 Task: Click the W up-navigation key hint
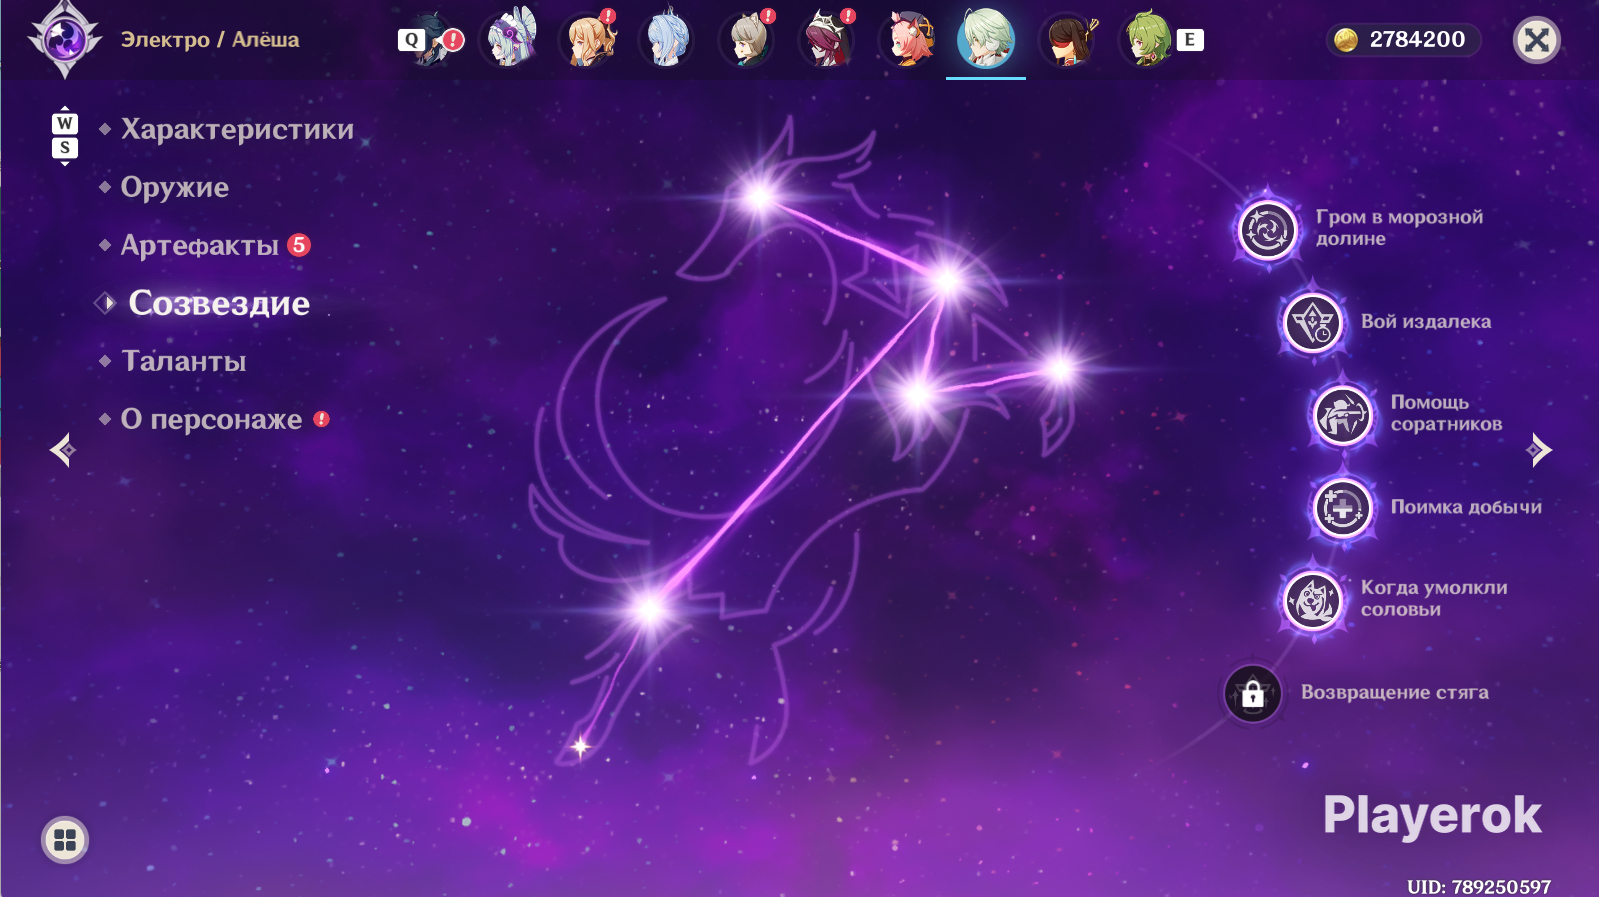65,123
